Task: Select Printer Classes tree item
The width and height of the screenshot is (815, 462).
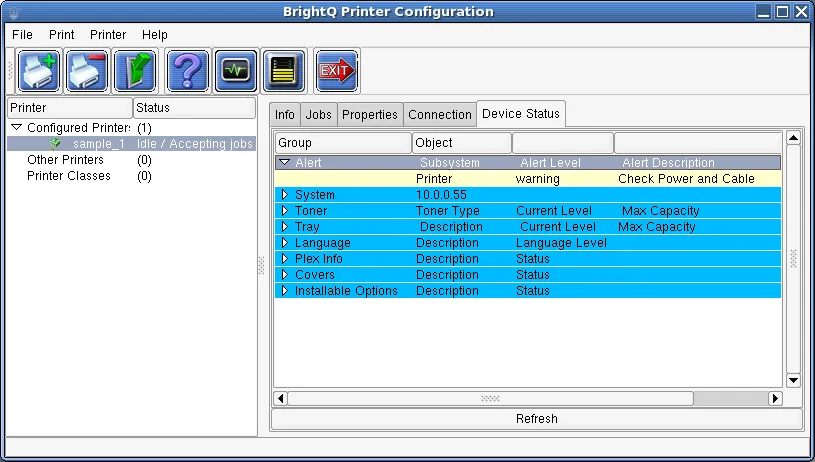Action: click(x=69, y=176)
